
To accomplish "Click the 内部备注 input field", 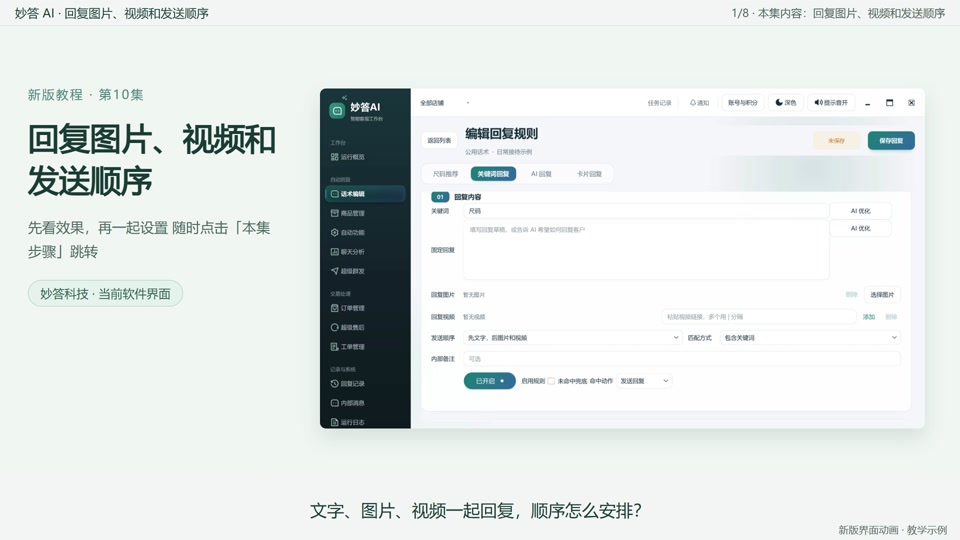I will point(681,359).
